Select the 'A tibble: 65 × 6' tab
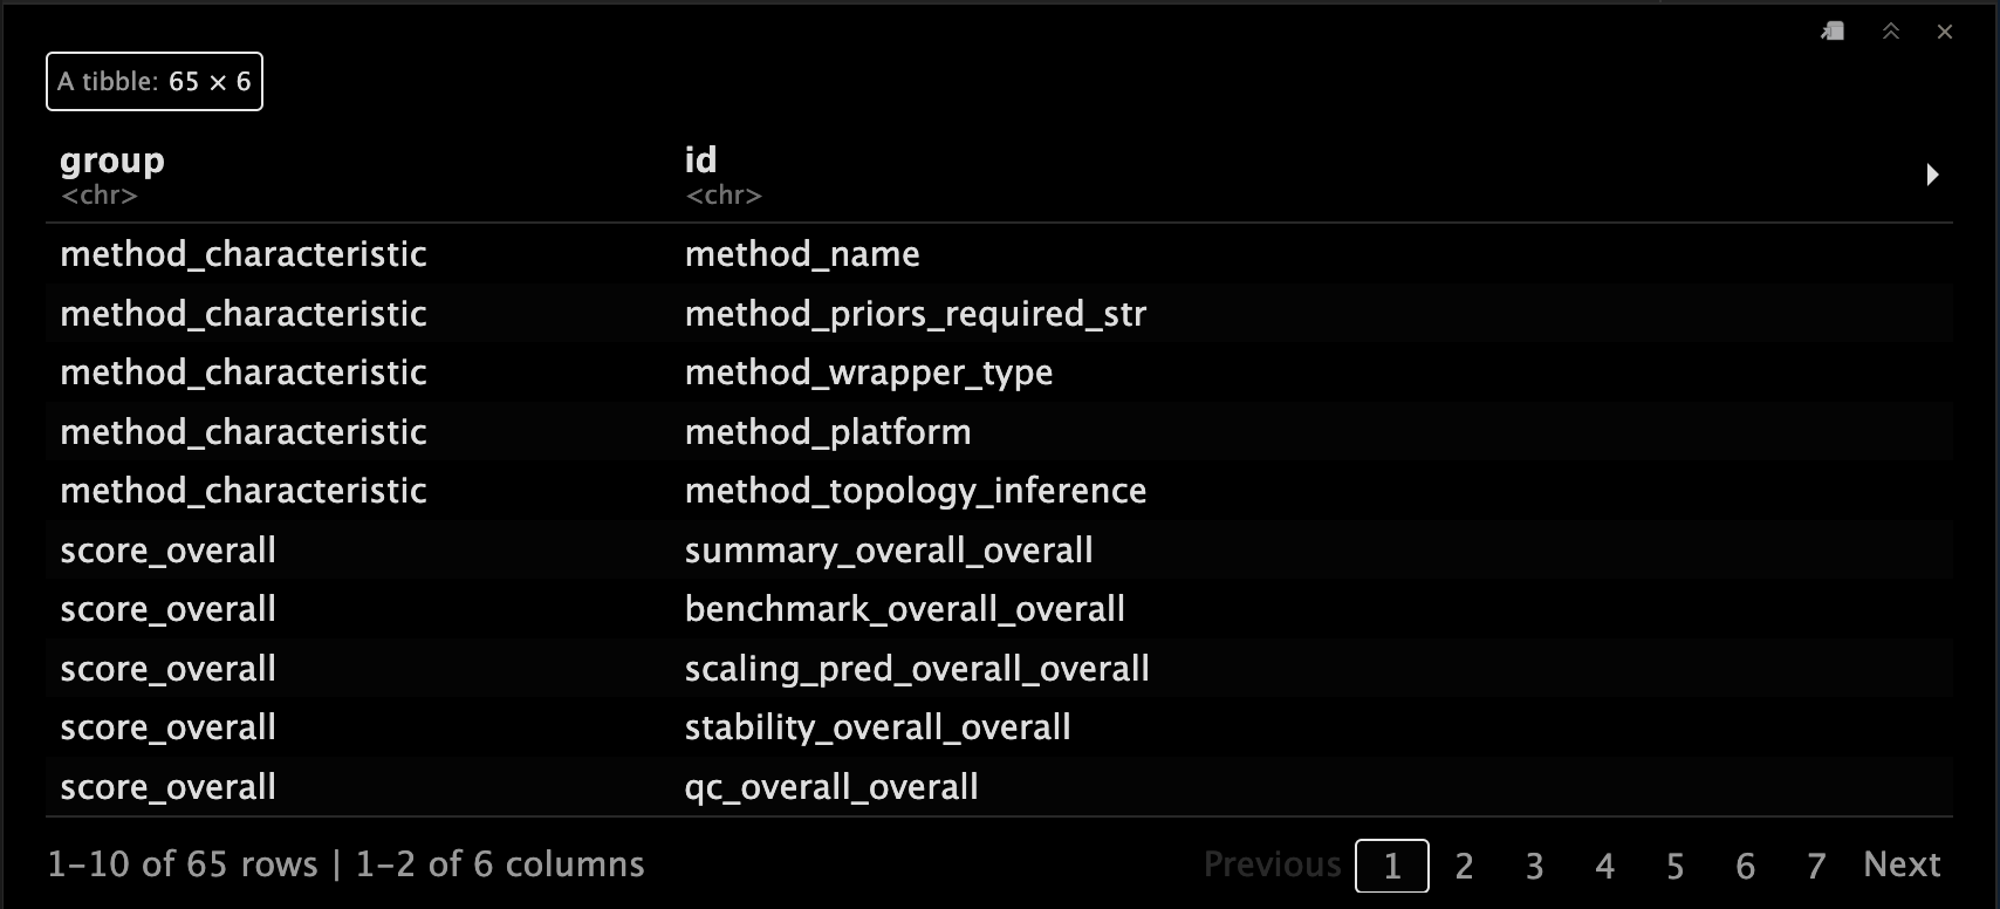 tap(154, 81)
